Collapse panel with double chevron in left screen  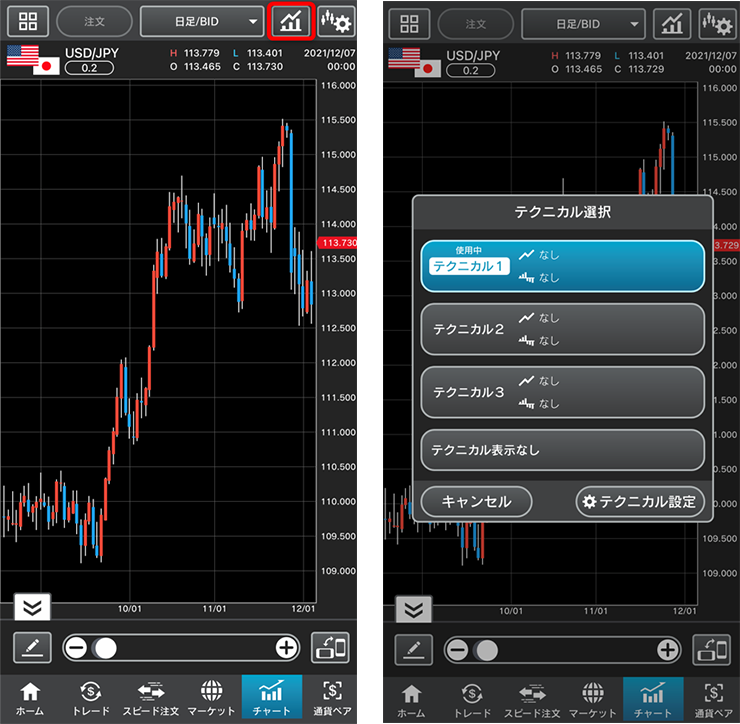click(x=33, y=607)
